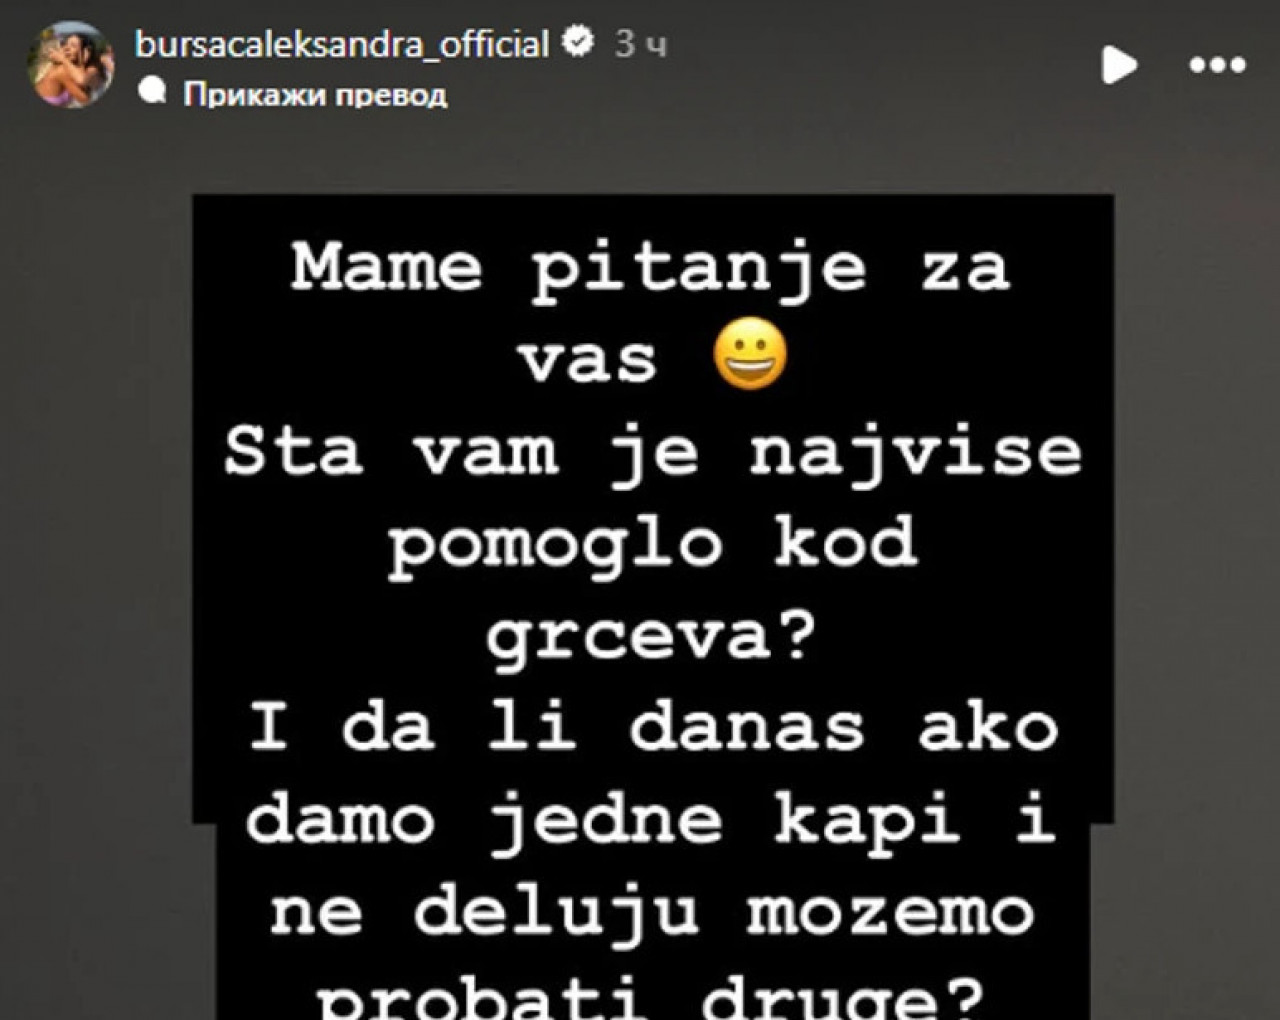Click the "Sta vam je najvise" line
The image size is (1280, 1020).
pos(652,453)
